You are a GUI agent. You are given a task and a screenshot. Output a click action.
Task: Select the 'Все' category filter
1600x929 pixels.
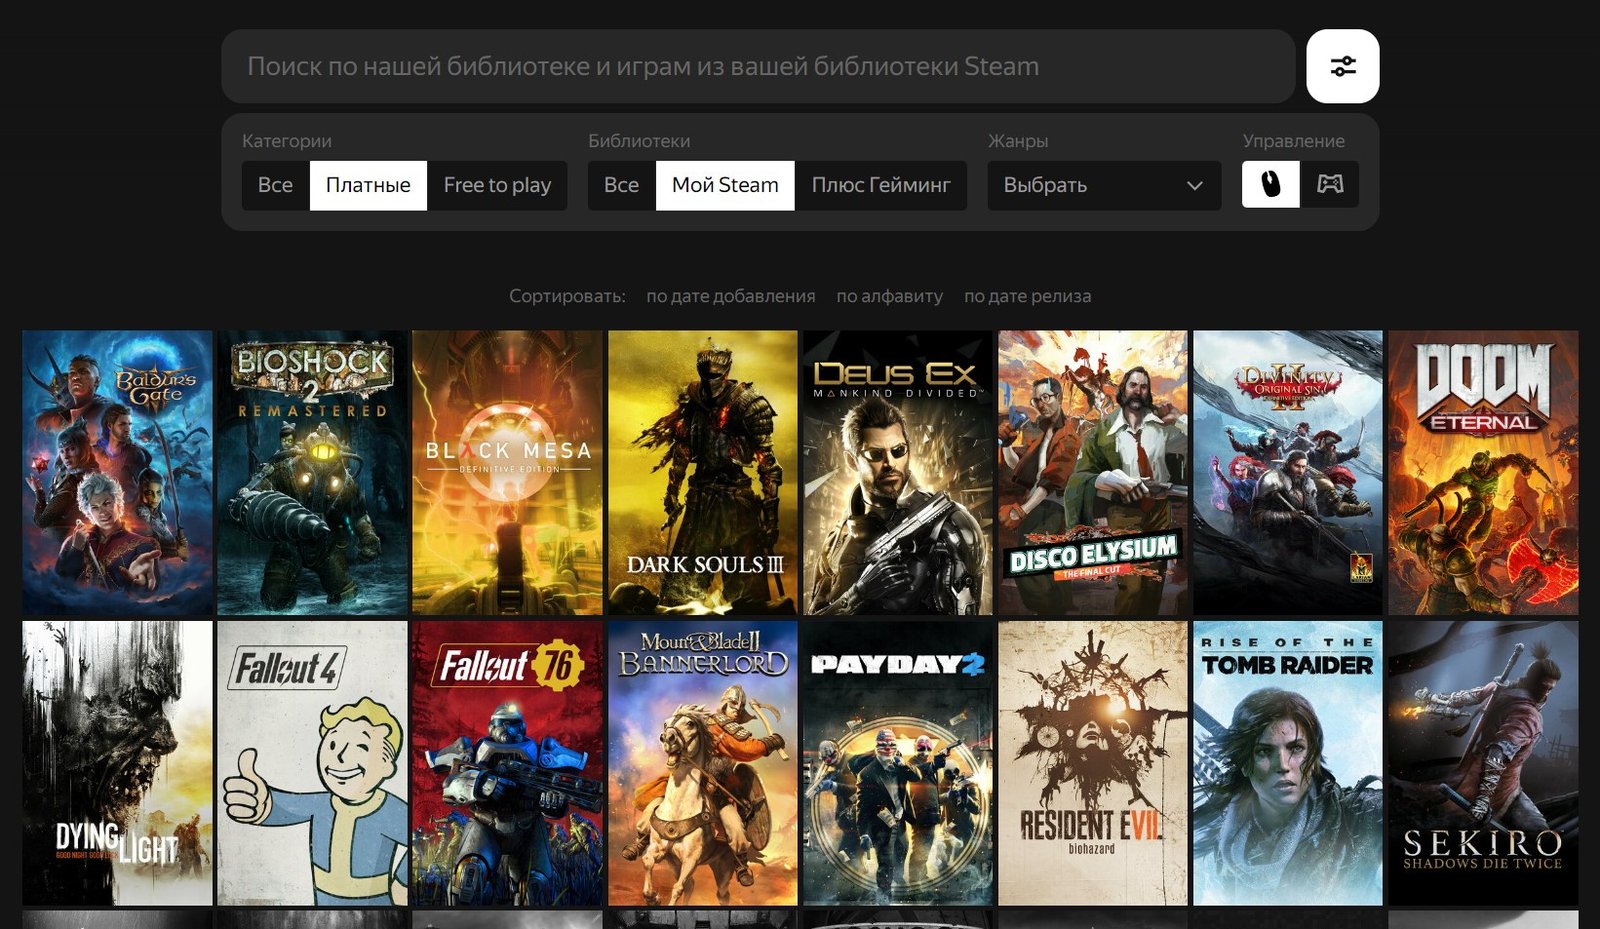(x=275, y=185)
